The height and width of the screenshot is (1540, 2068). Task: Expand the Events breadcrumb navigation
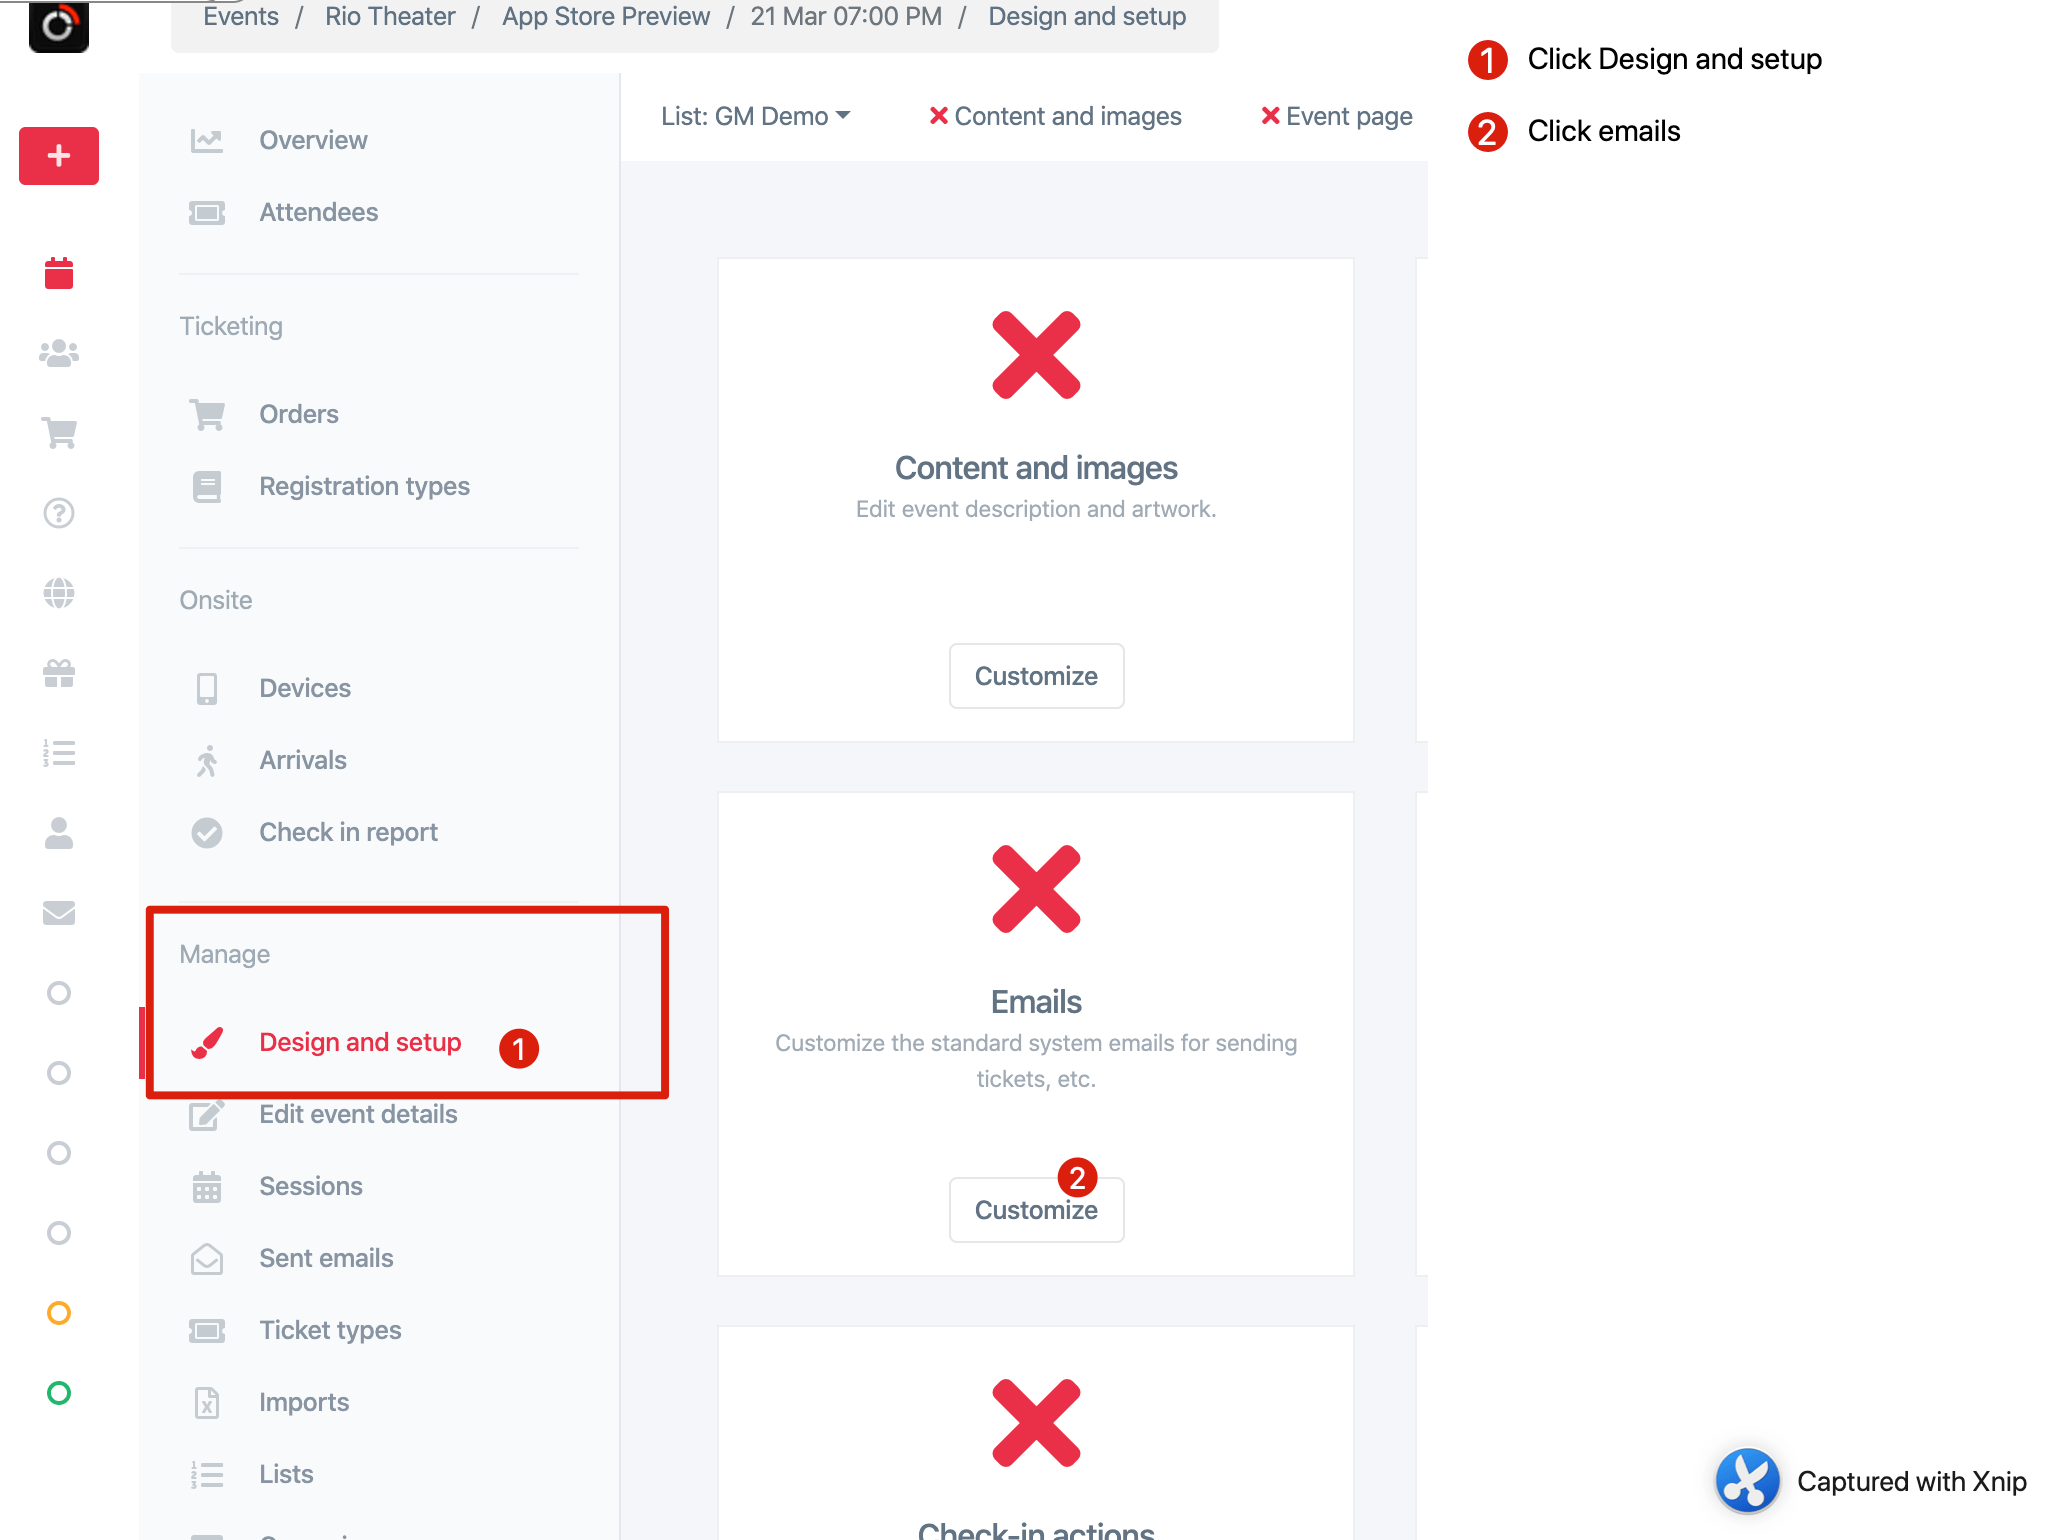[241, 16]
